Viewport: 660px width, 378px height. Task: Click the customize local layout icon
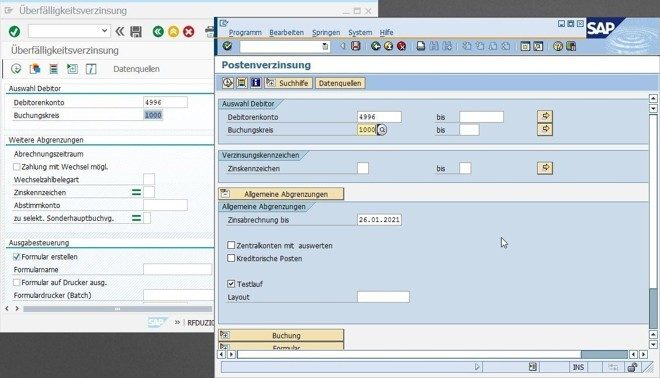571,46
